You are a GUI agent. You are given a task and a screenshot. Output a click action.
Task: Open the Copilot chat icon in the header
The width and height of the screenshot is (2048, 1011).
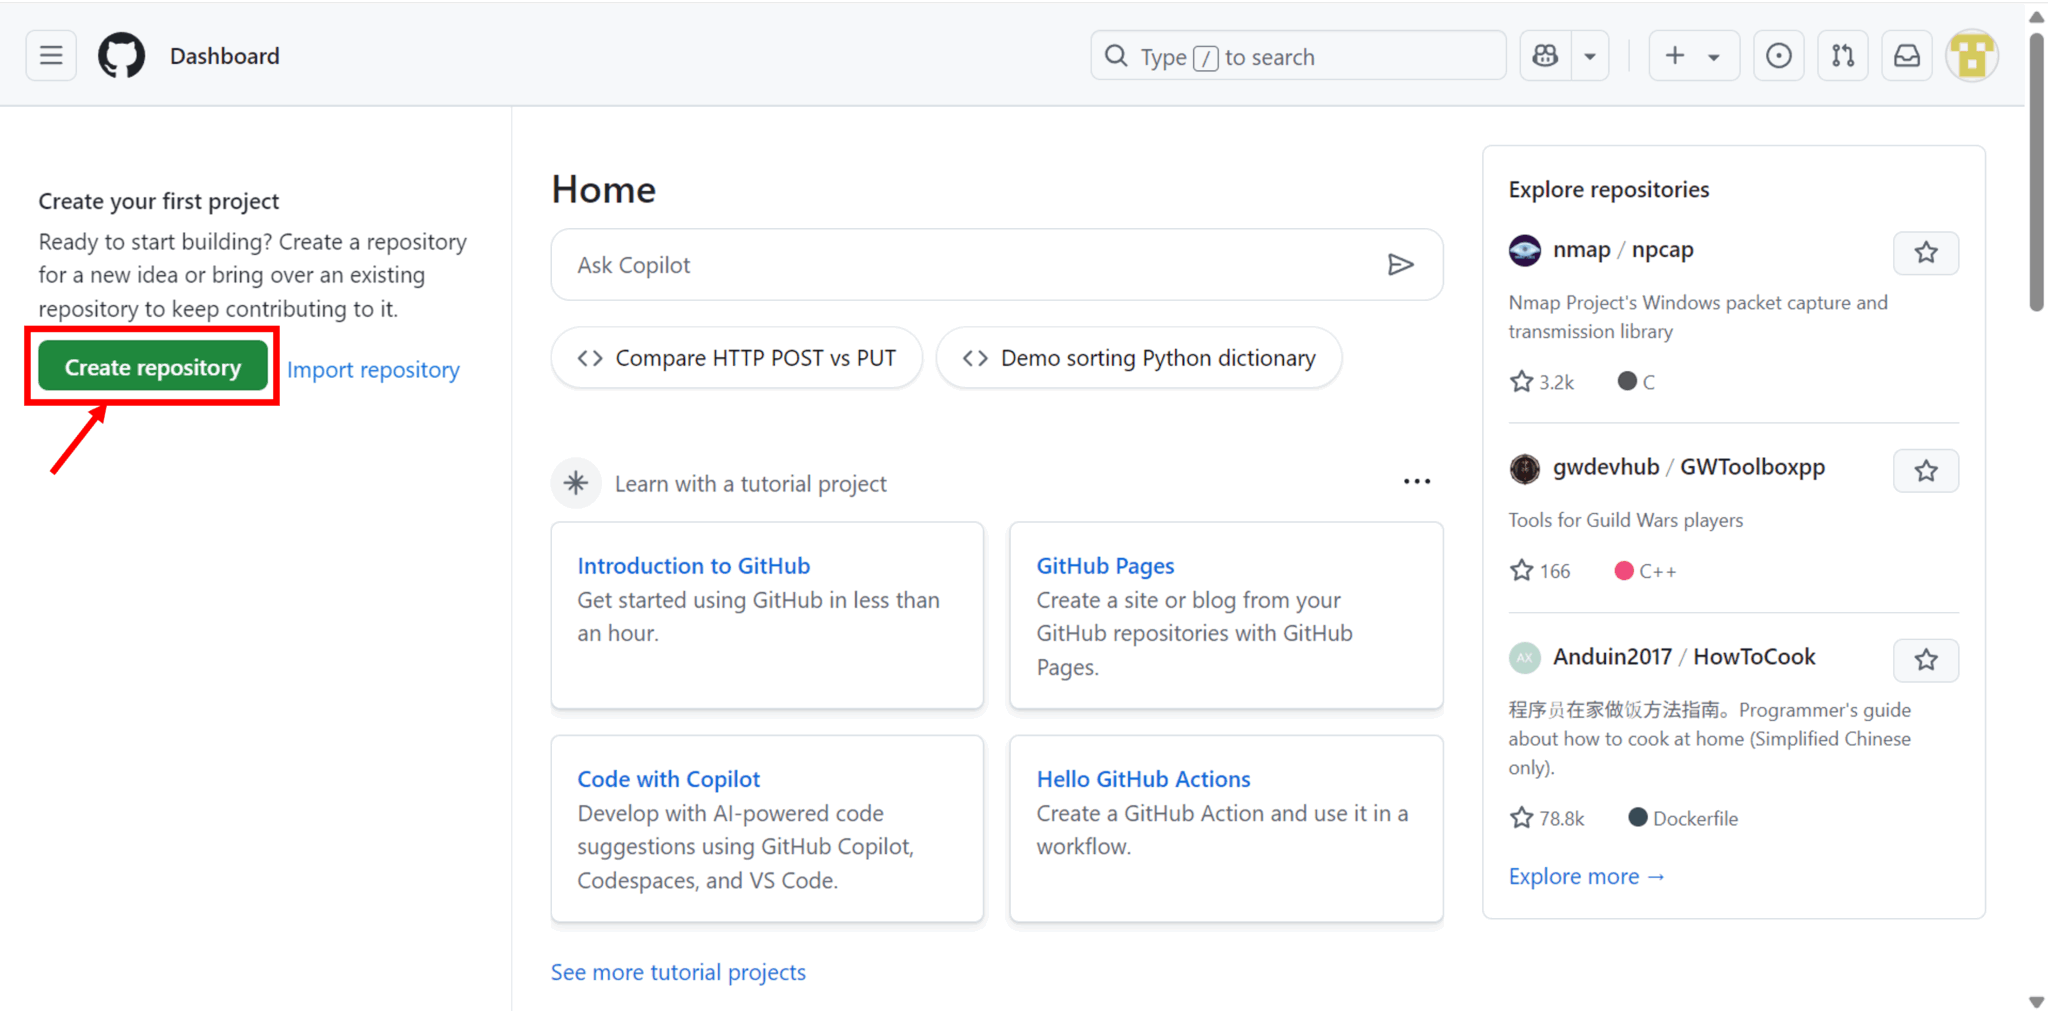(x=1545, y=55)
